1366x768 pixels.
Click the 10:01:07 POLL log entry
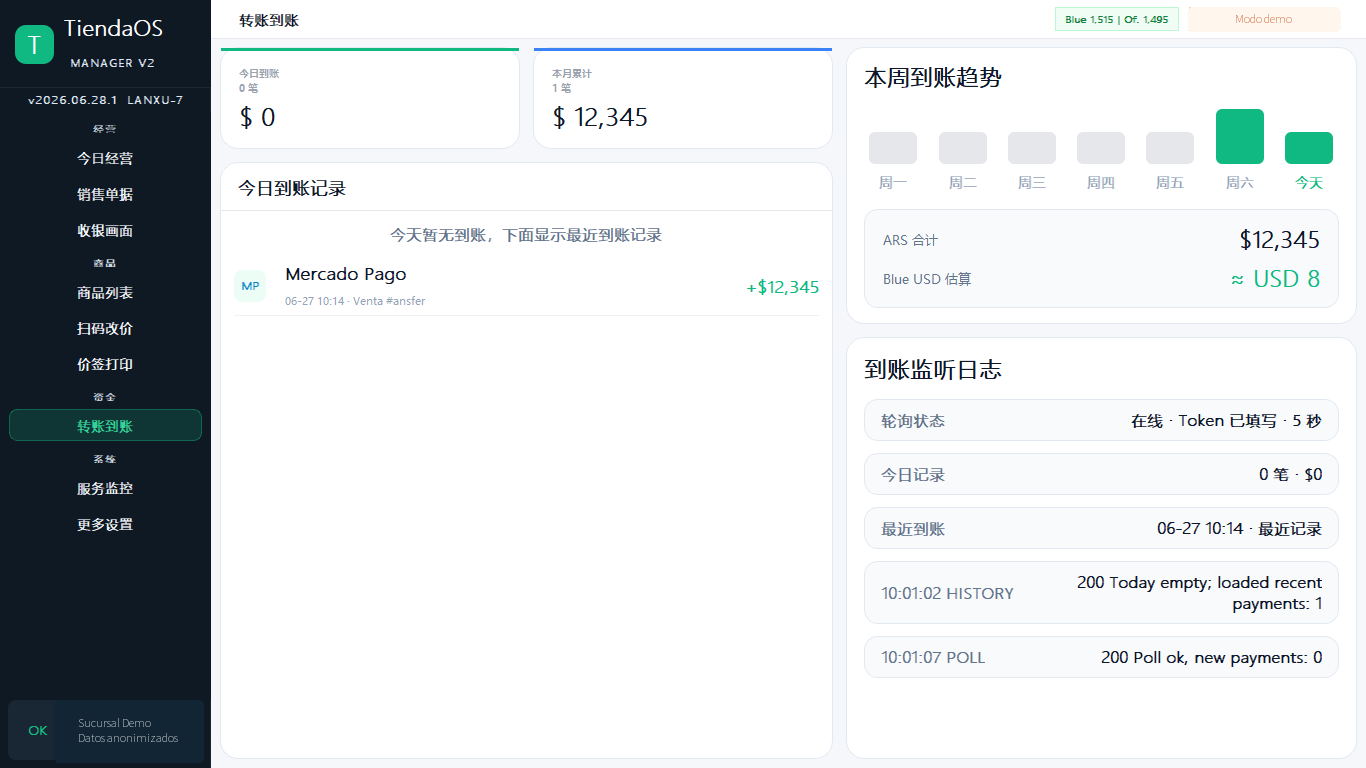(1101, 657)
